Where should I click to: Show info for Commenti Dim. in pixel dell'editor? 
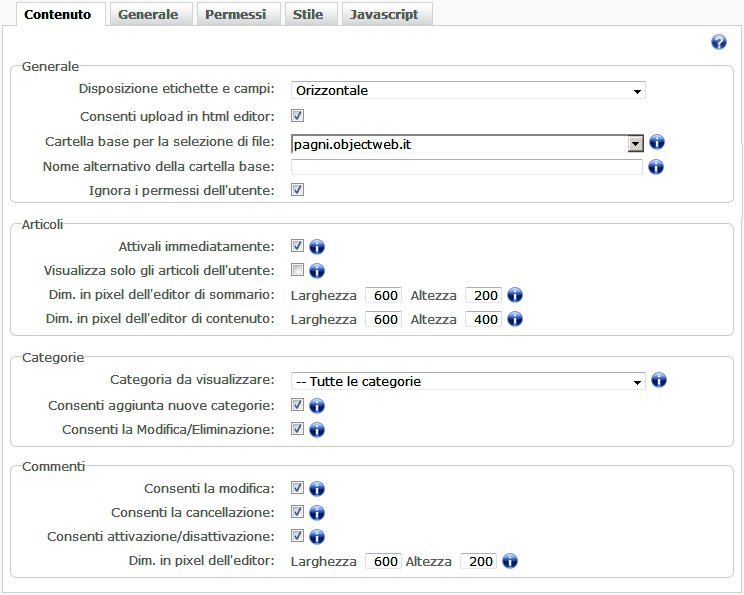[x=510, y=561]
